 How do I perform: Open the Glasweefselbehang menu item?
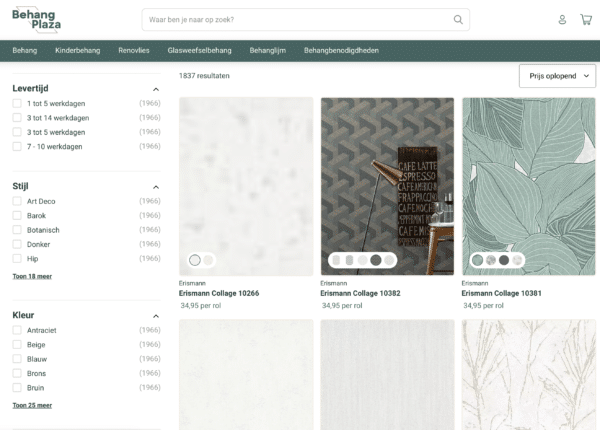point(199,50)
